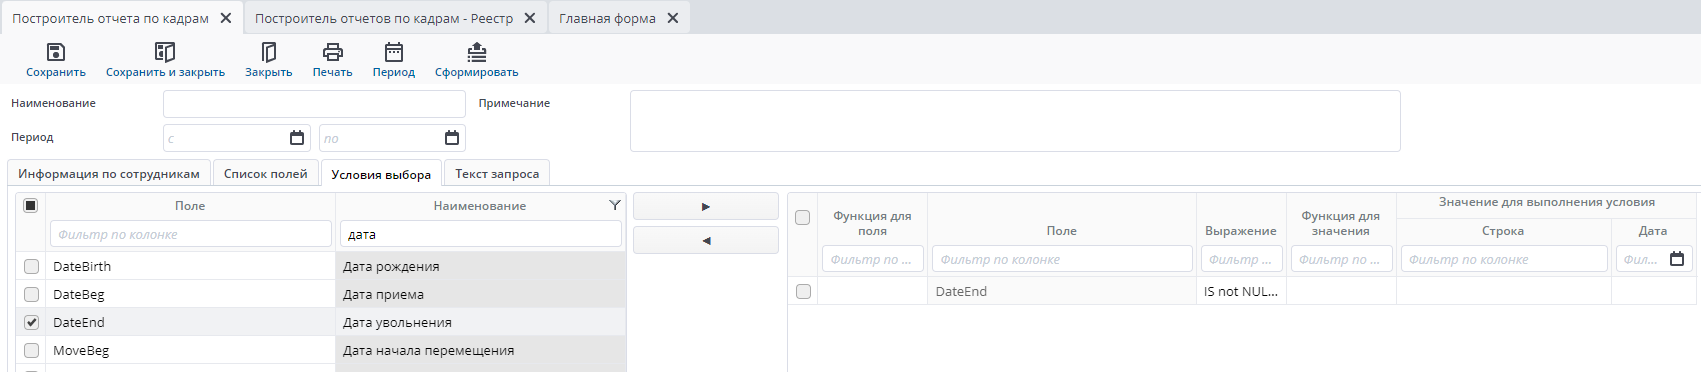Click the Закрыть door icon
1701x372 pixels.
pyautogui.click(x=268, y=52)
